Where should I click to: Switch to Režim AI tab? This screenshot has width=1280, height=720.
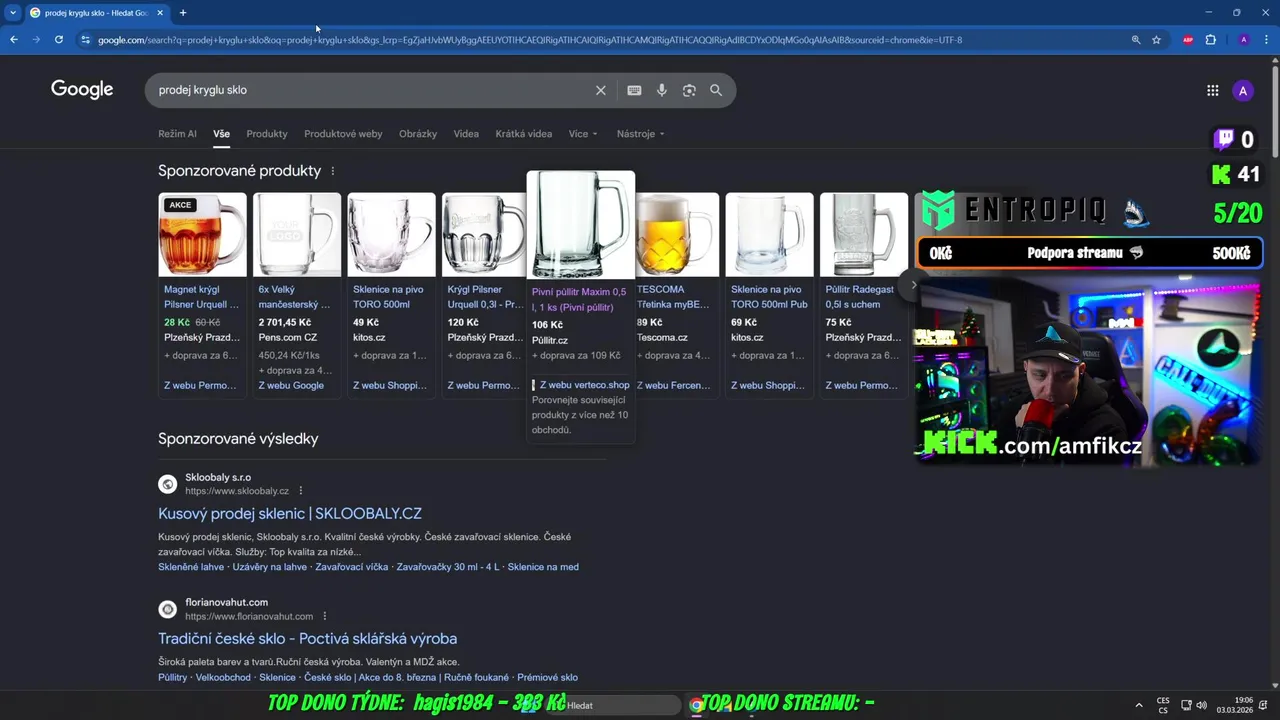click(x=177, y=134)
